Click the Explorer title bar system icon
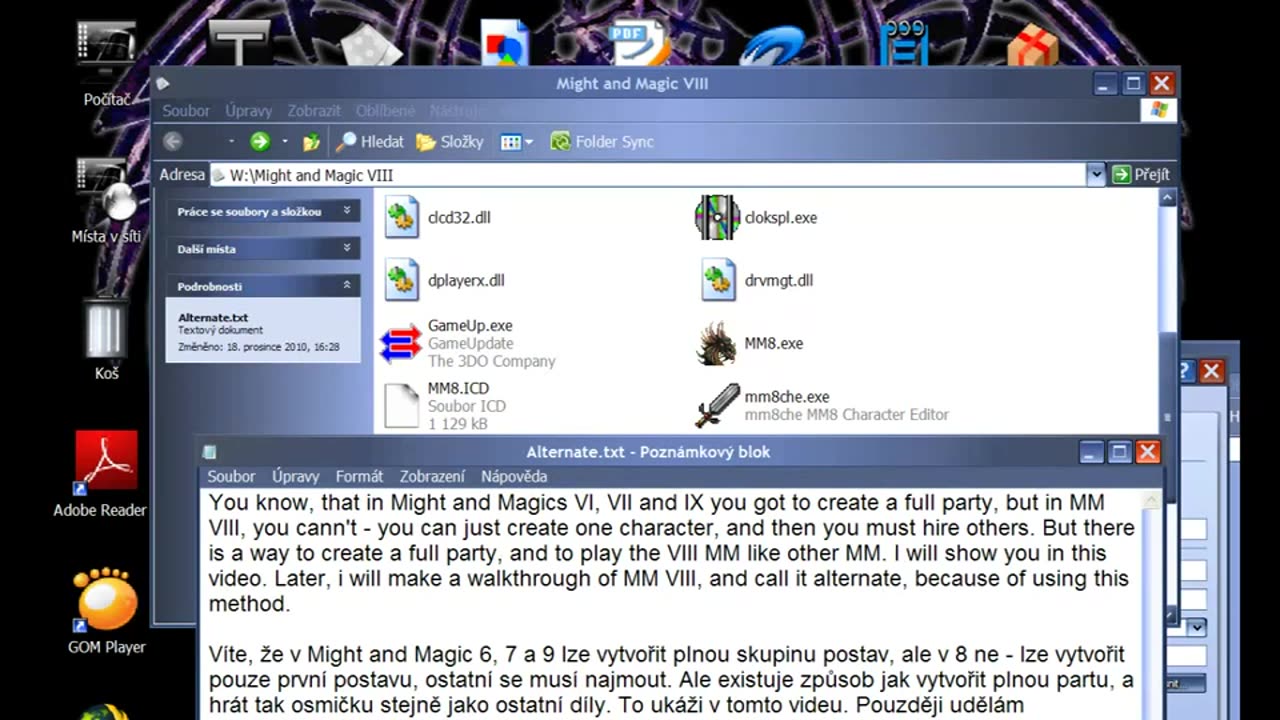The width and height of the screenshot is (1280, 720). pyautogui.click(x=163, y=84)
